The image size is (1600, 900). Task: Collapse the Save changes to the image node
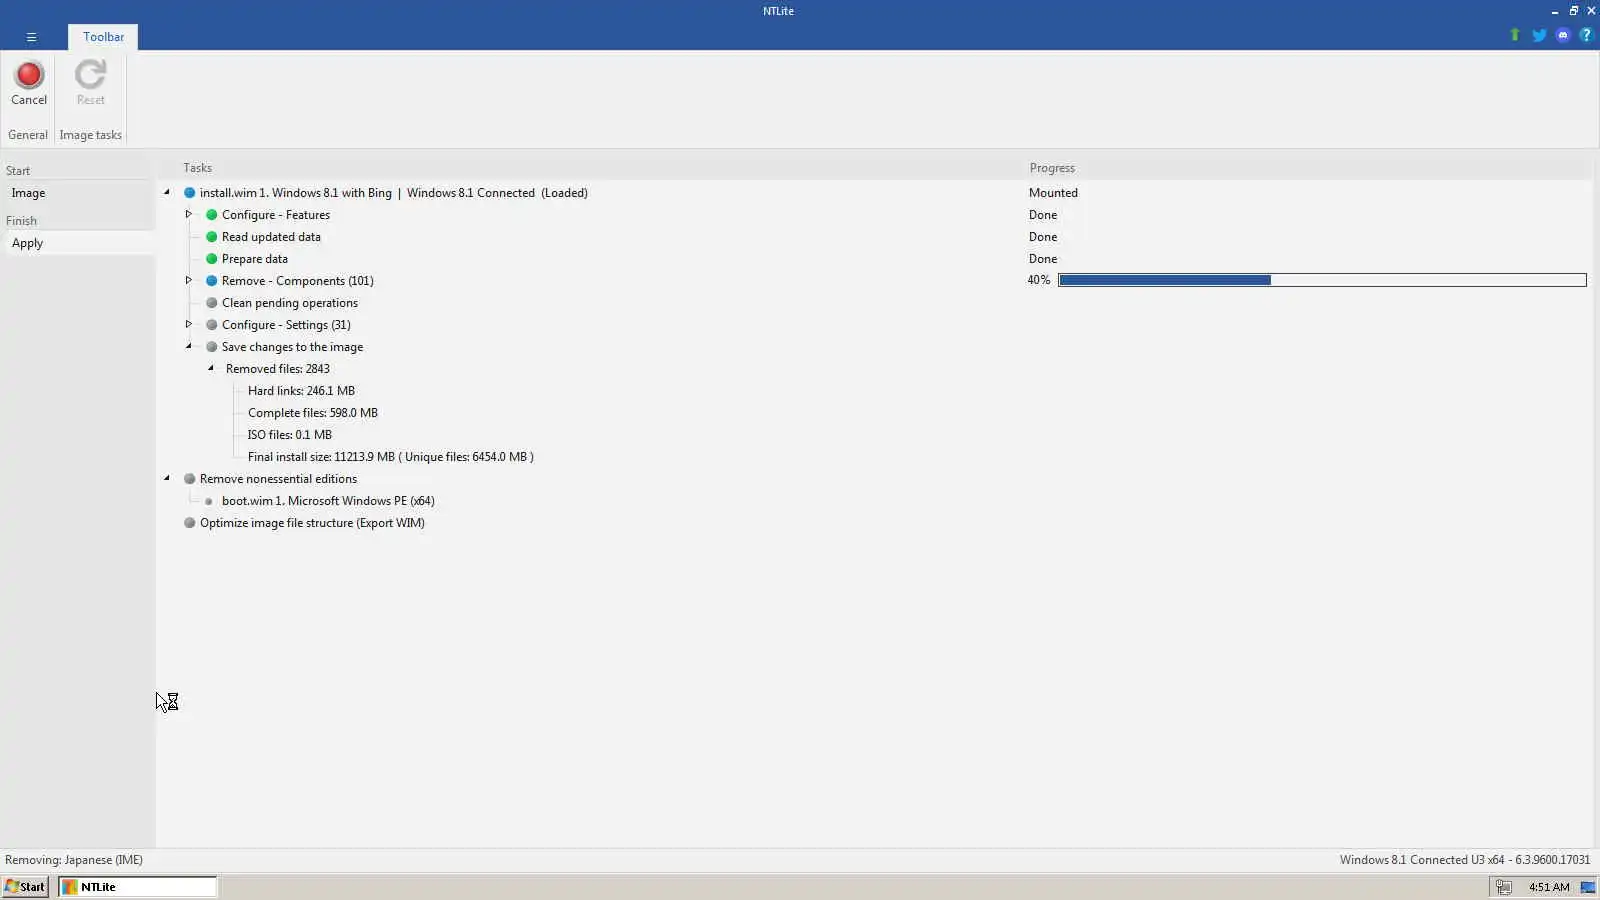point(189,347)
